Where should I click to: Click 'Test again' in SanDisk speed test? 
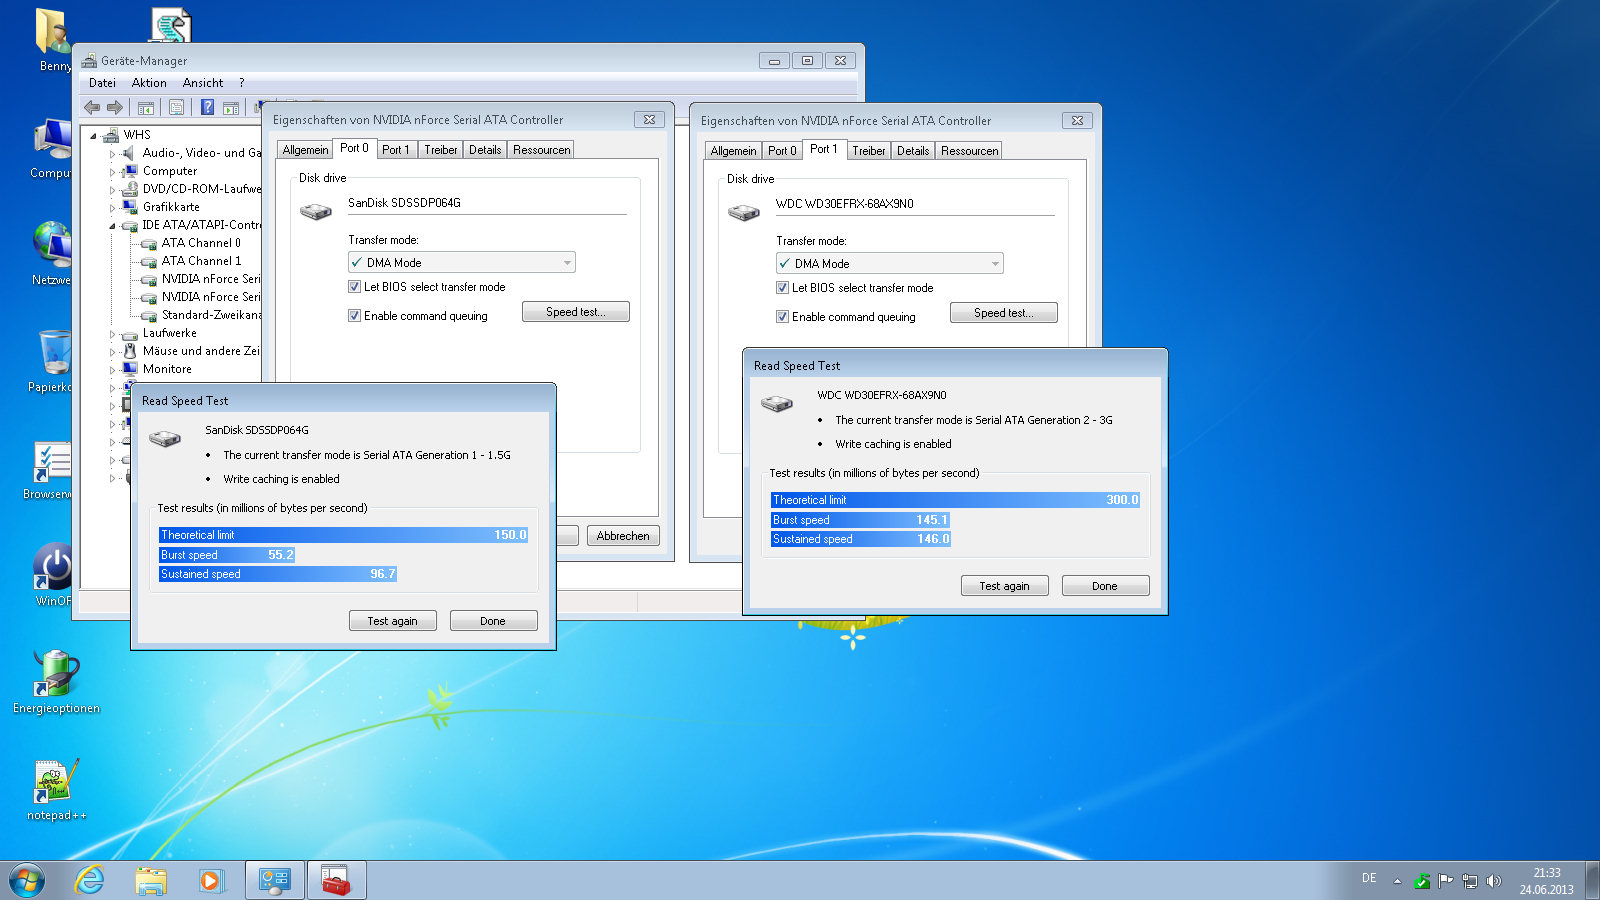[393, 621]
